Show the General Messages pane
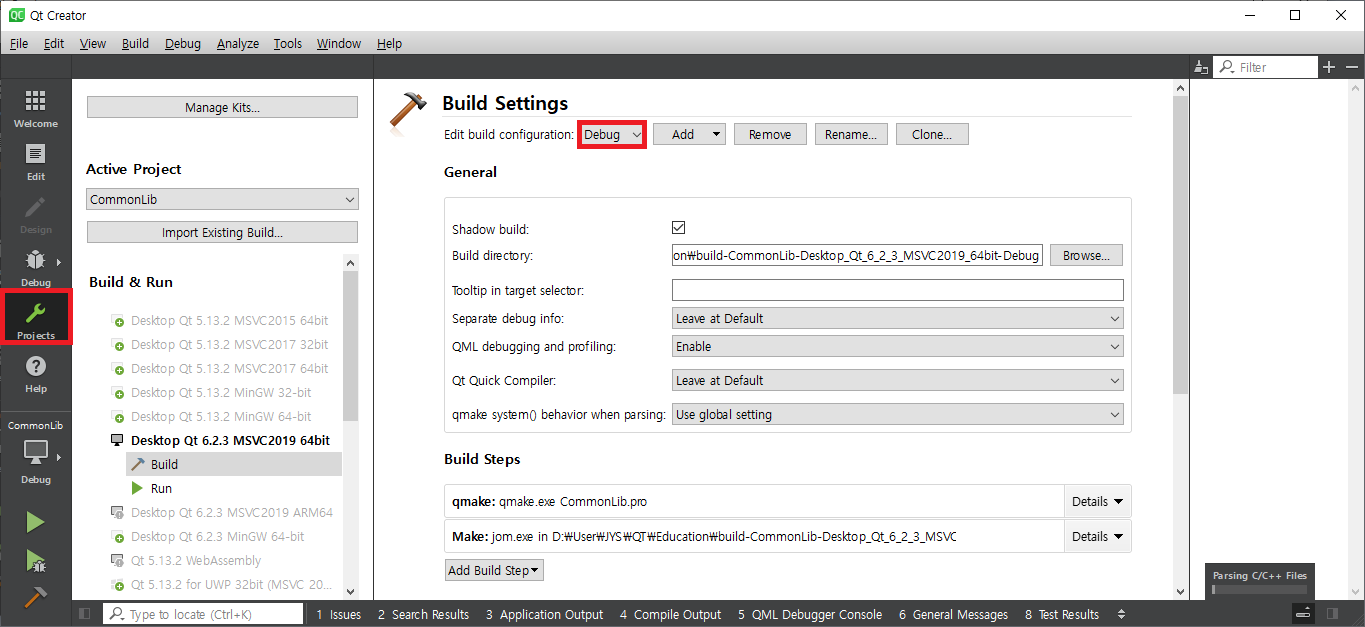 pyautogui.click(x=953, y=614)
